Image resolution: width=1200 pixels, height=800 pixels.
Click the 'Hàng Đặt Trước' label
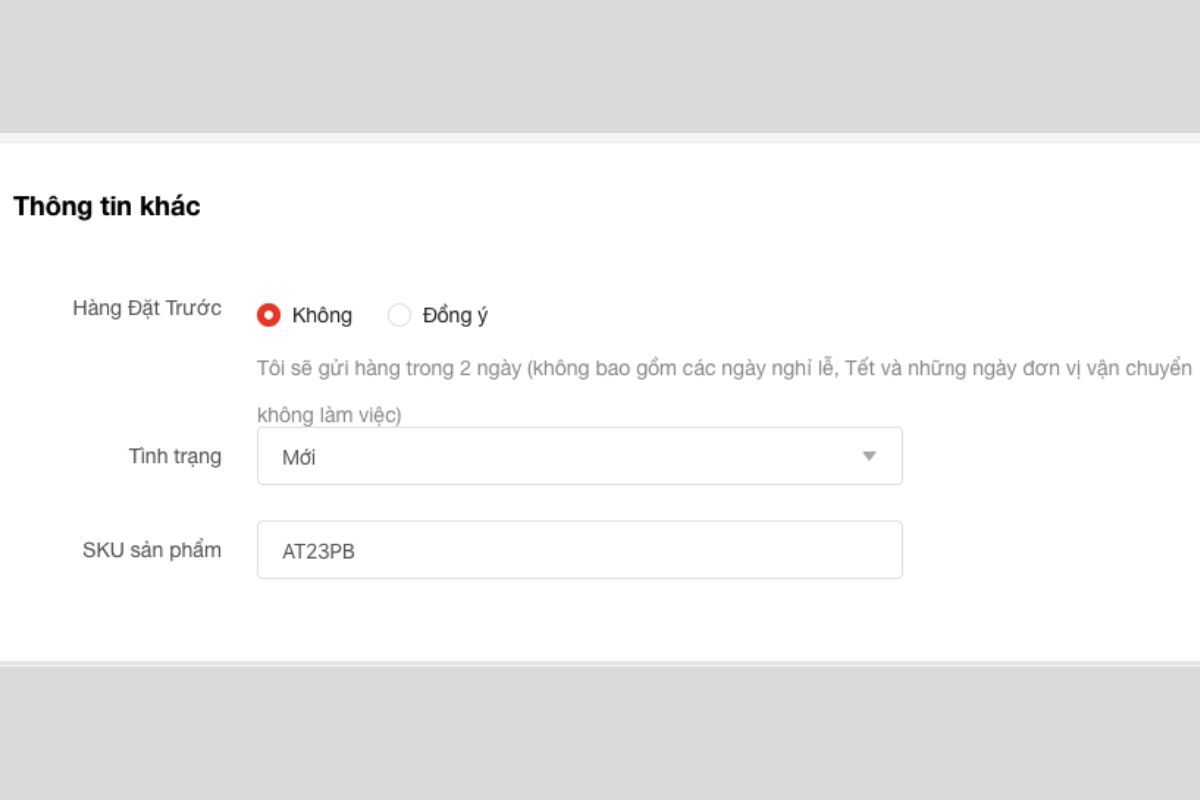(x=147, y=308)
